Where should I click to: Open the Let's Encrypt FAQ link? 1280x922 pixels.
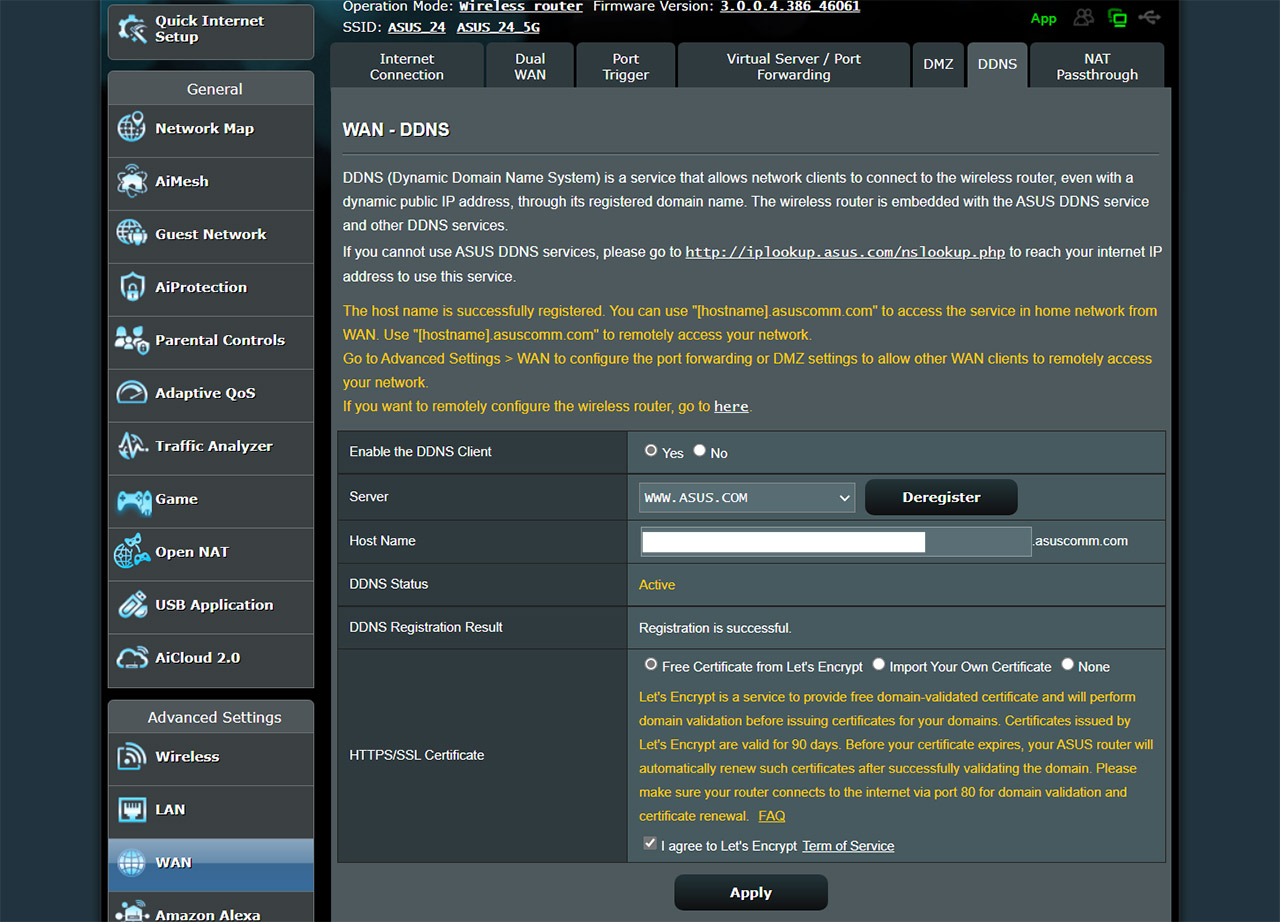click(771, 816)
